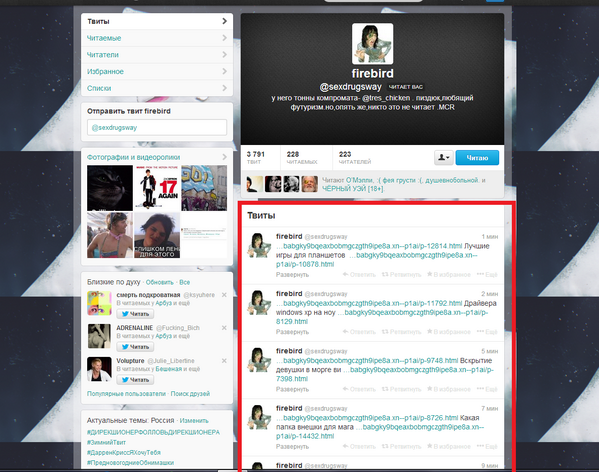Open the 17 Again poster thumbnail
Screen dimensions: 599x472
coord(157,188)
